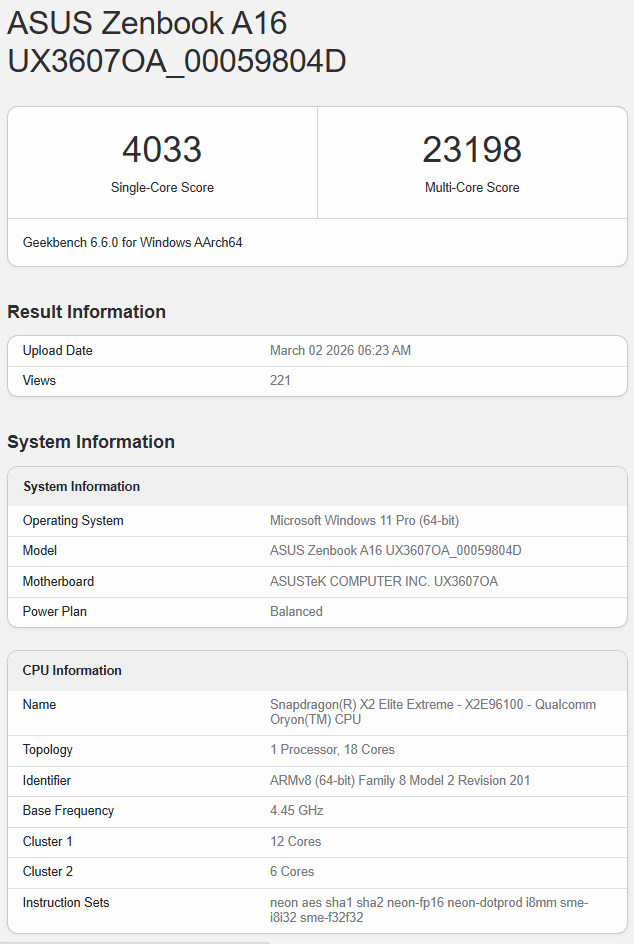Click the Motherboard value ASUSTeK COMPUTER INC.
The width and height of the screenshot is (634, 944).
click(384, 582)
